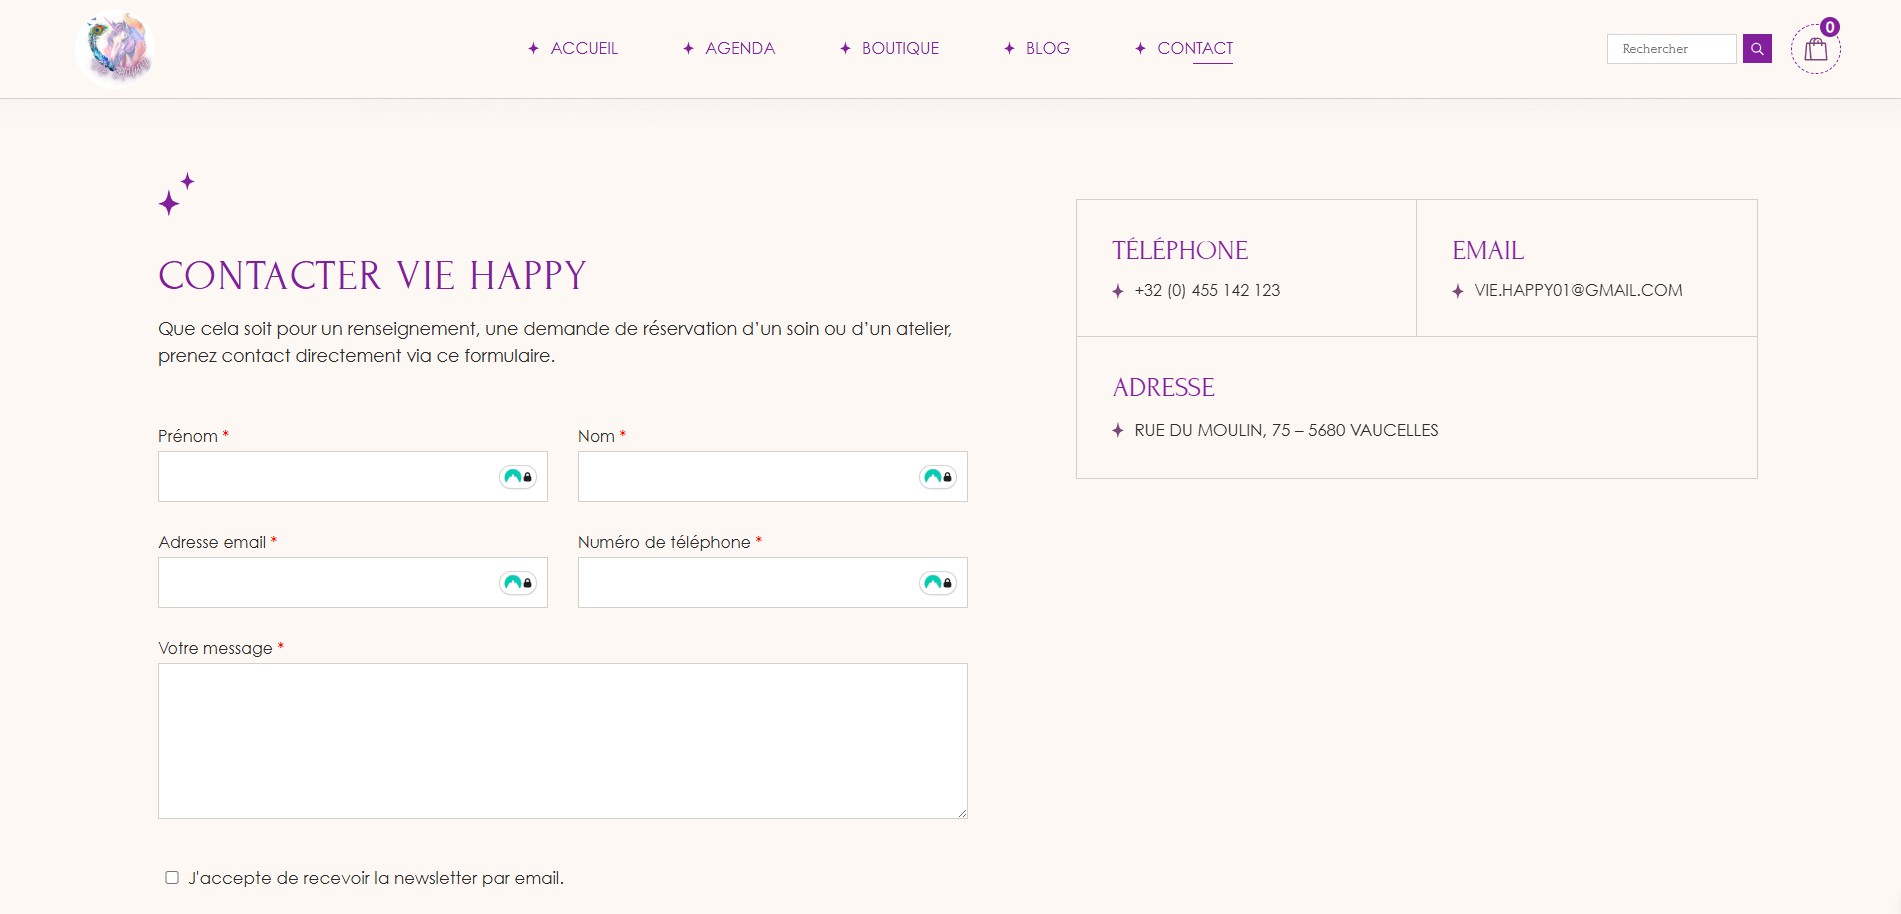
Task: Click into the Prénom input field
Action: 352,477
